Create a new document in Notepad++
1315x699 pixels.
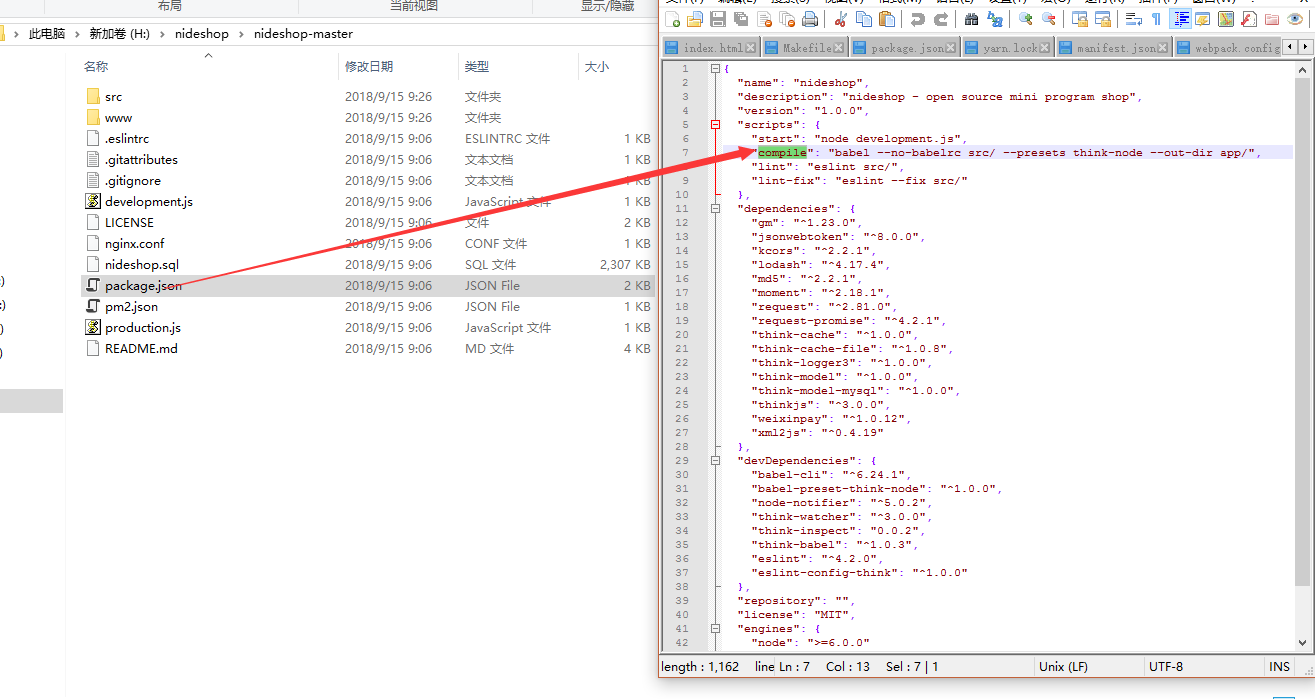(672, 19)
